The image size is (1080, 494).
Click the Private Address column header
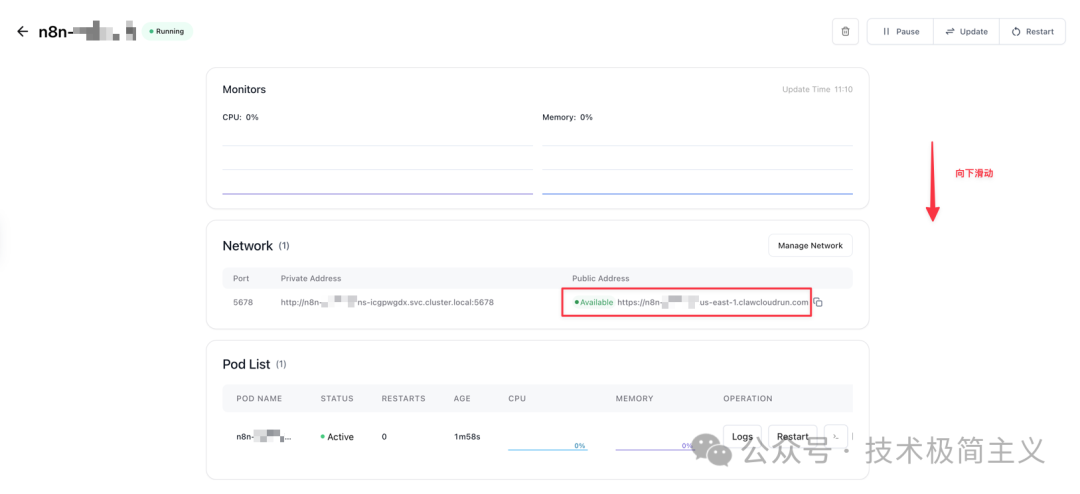pos(311,278)
